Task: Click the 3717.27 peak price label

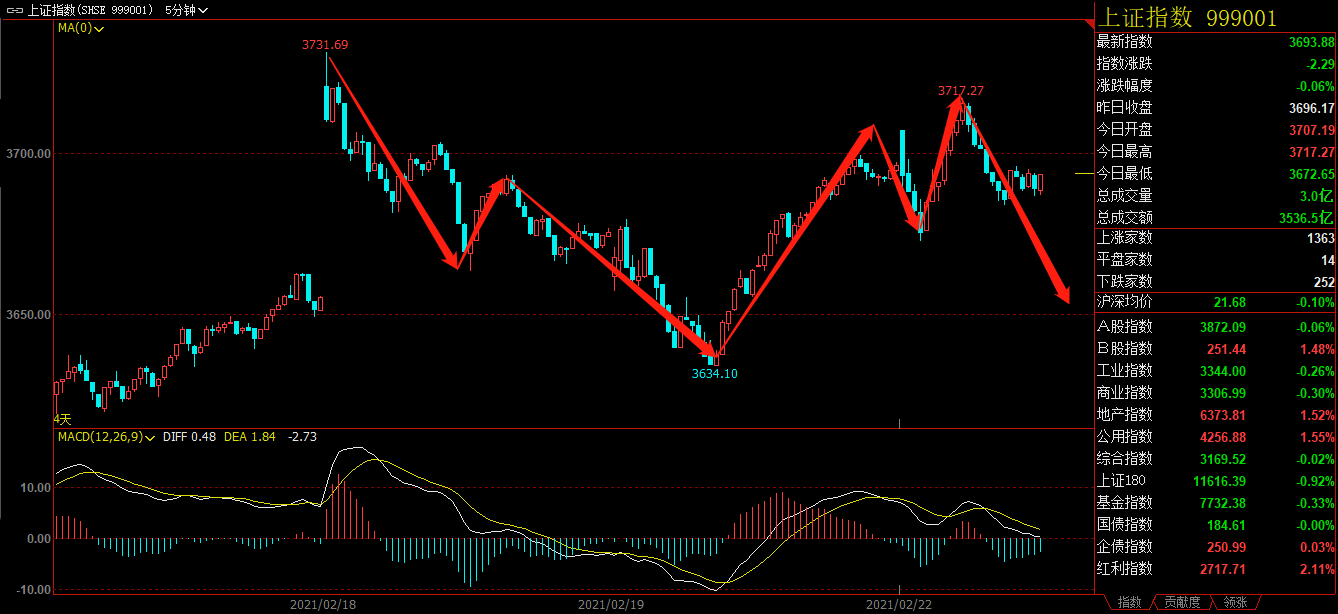Action: (x=960, y=91)
